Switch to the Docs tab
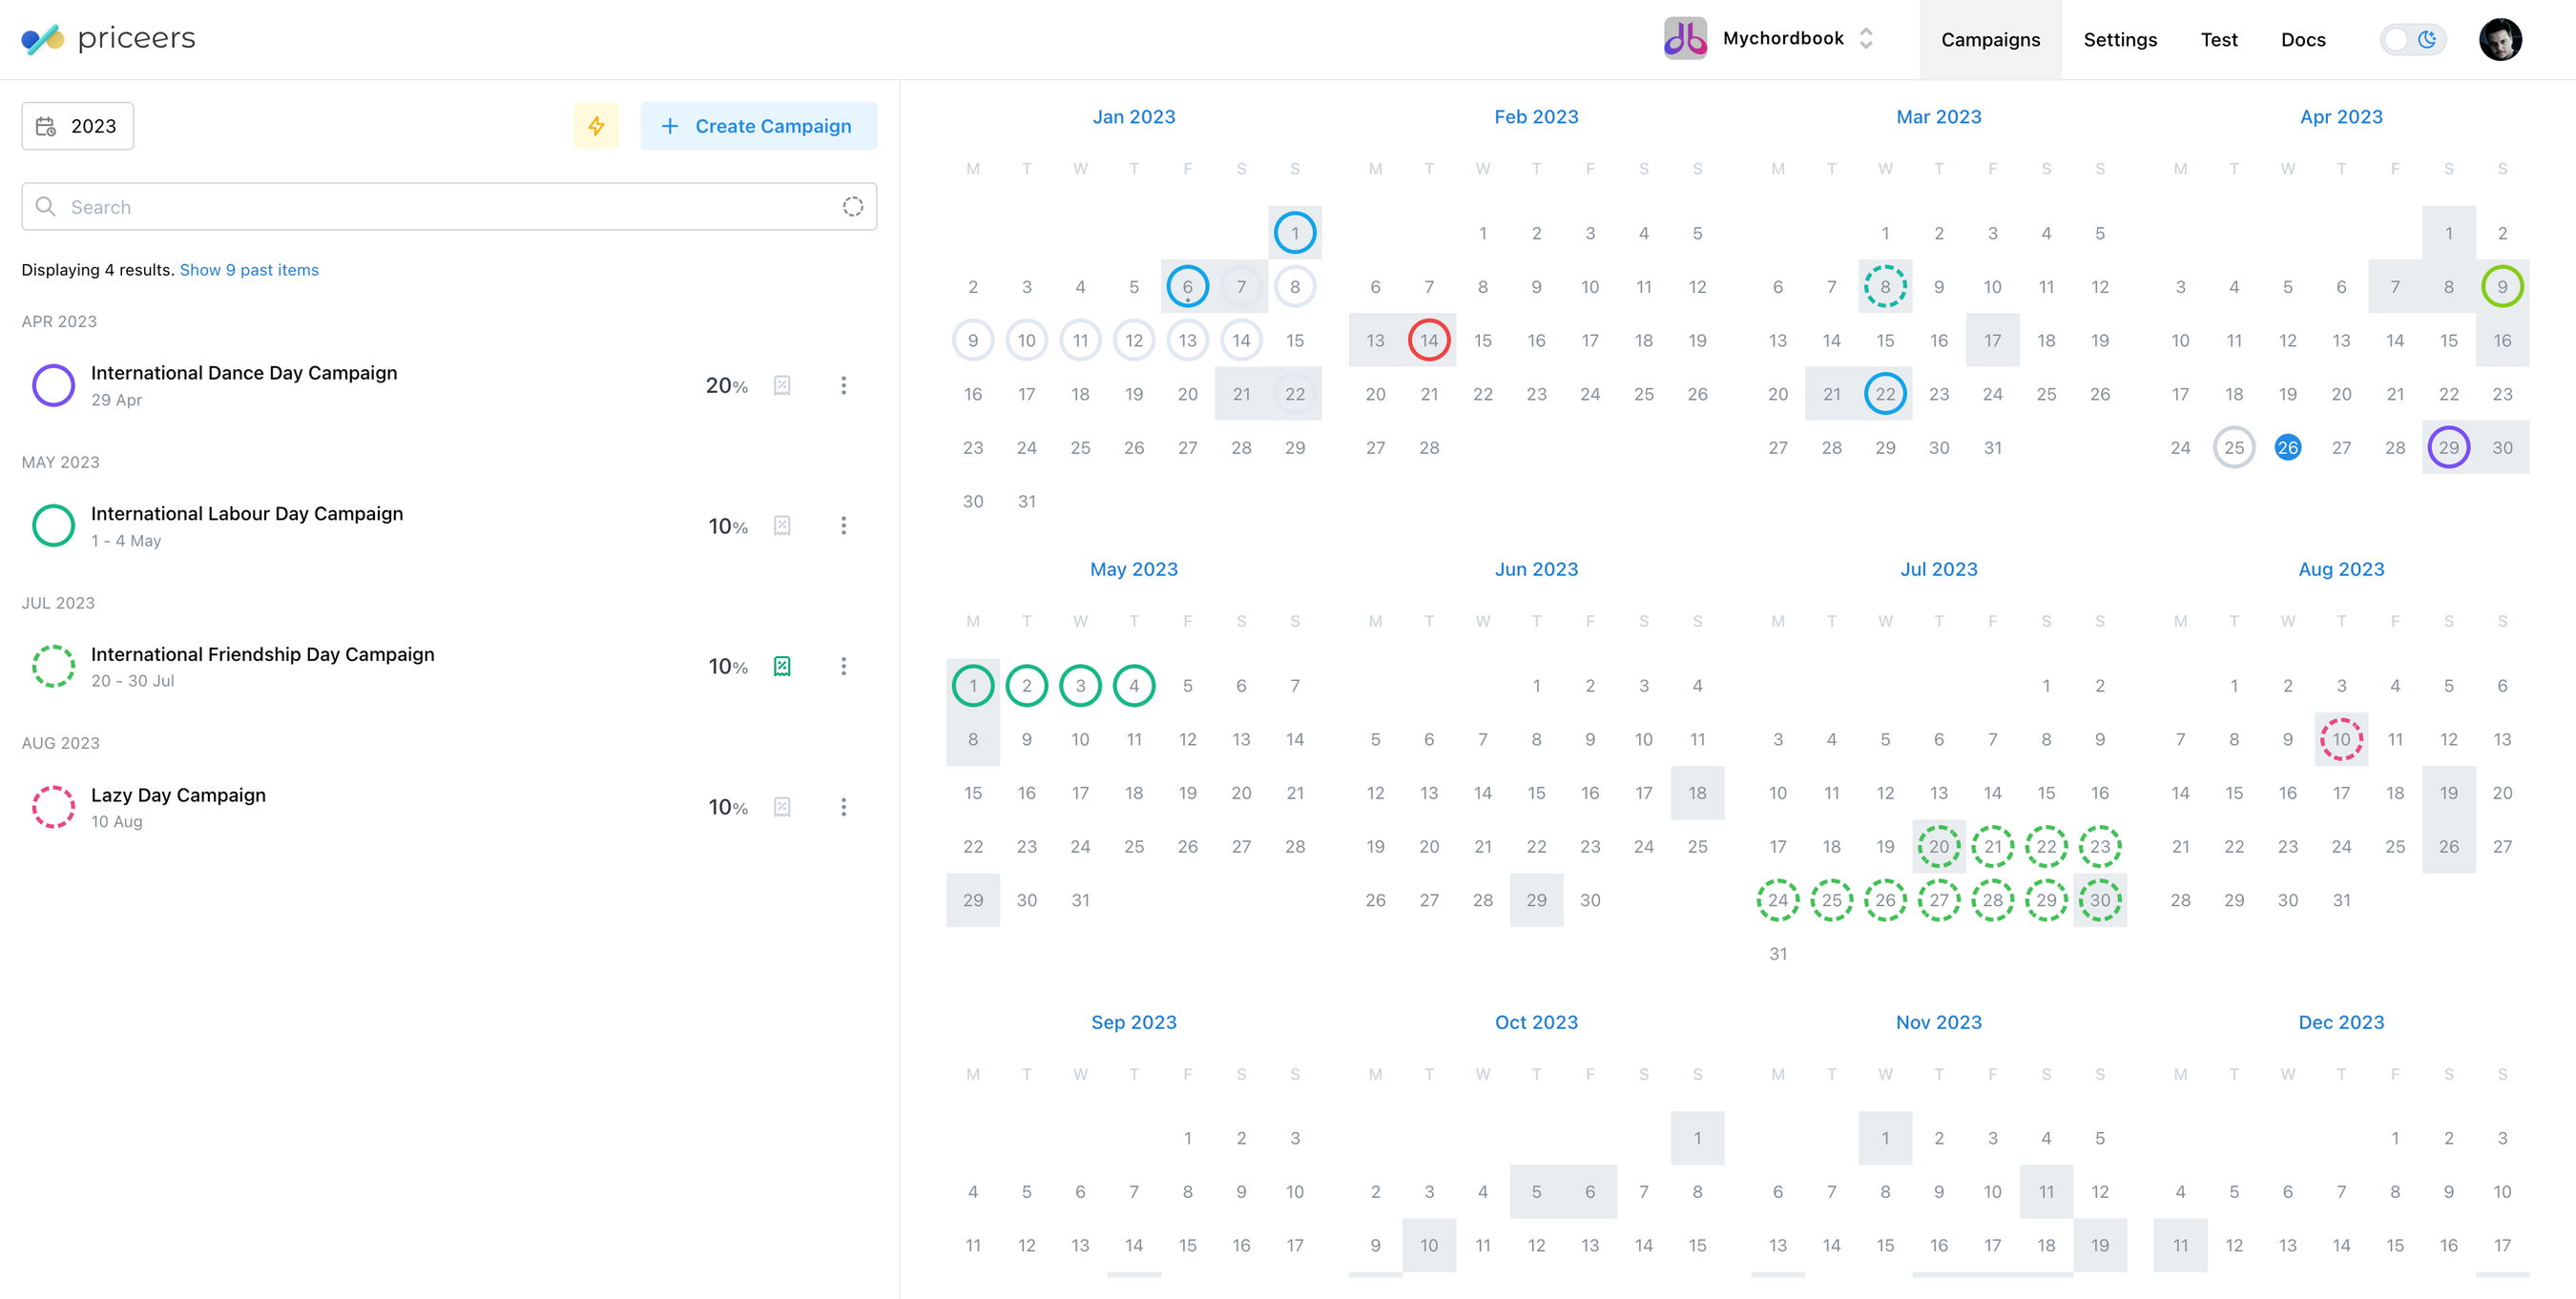The height and width of the screenshot is (1299, 2576). [x=2302, y=39]
